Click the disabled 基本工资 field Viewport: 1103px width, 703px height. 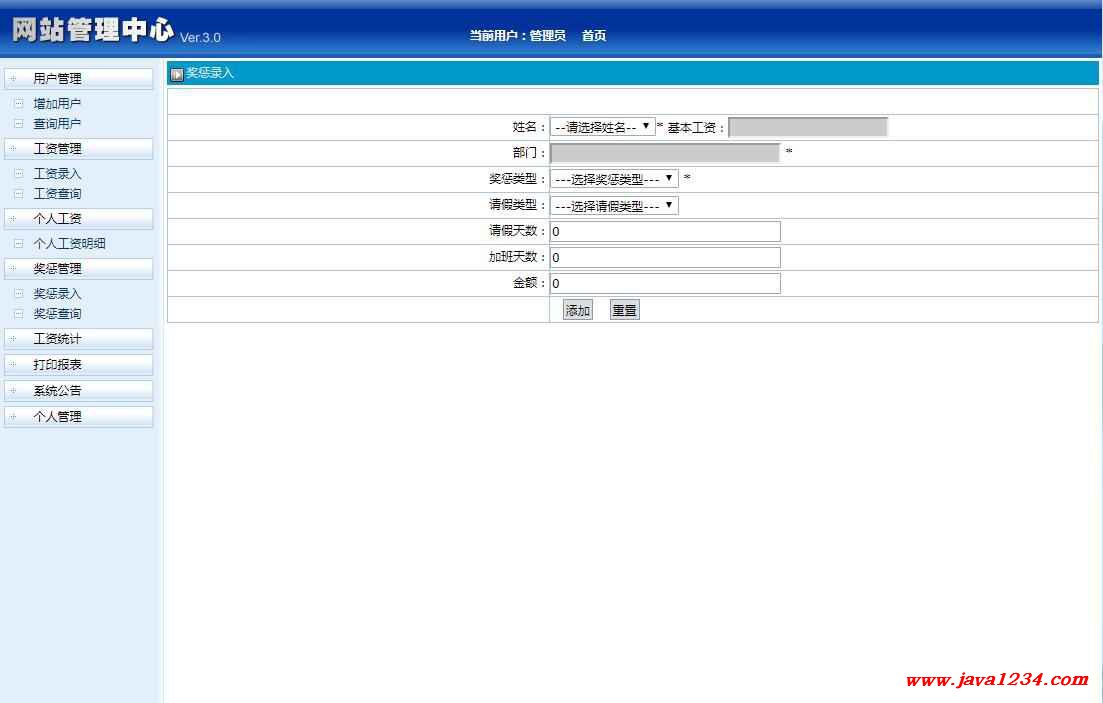coord(808,127)
